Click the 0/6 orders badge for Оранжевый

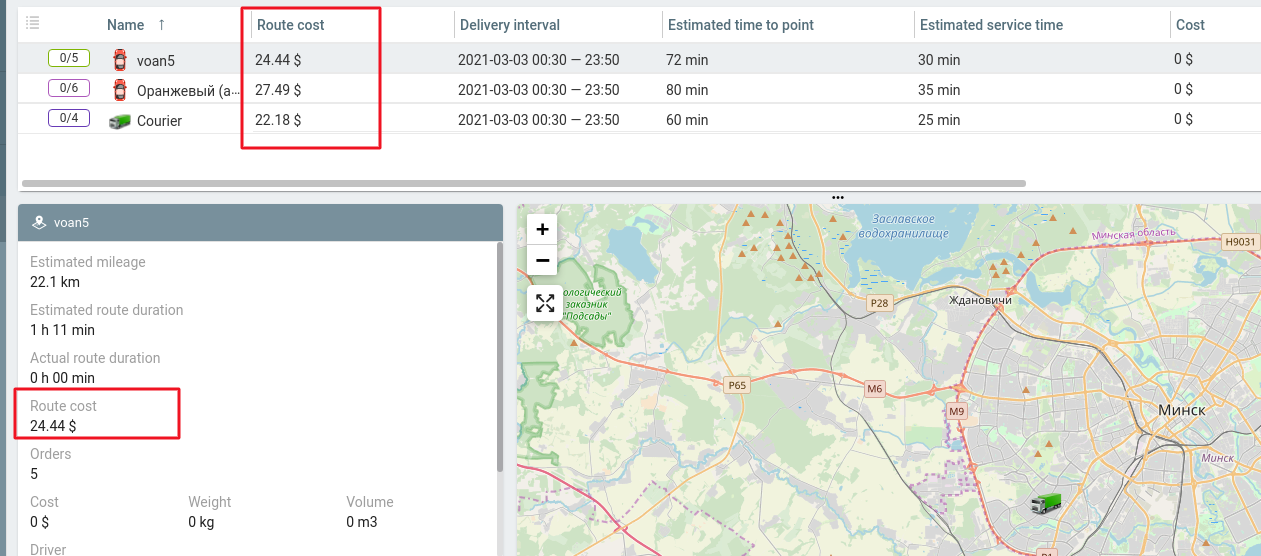(x=69, y=88)
